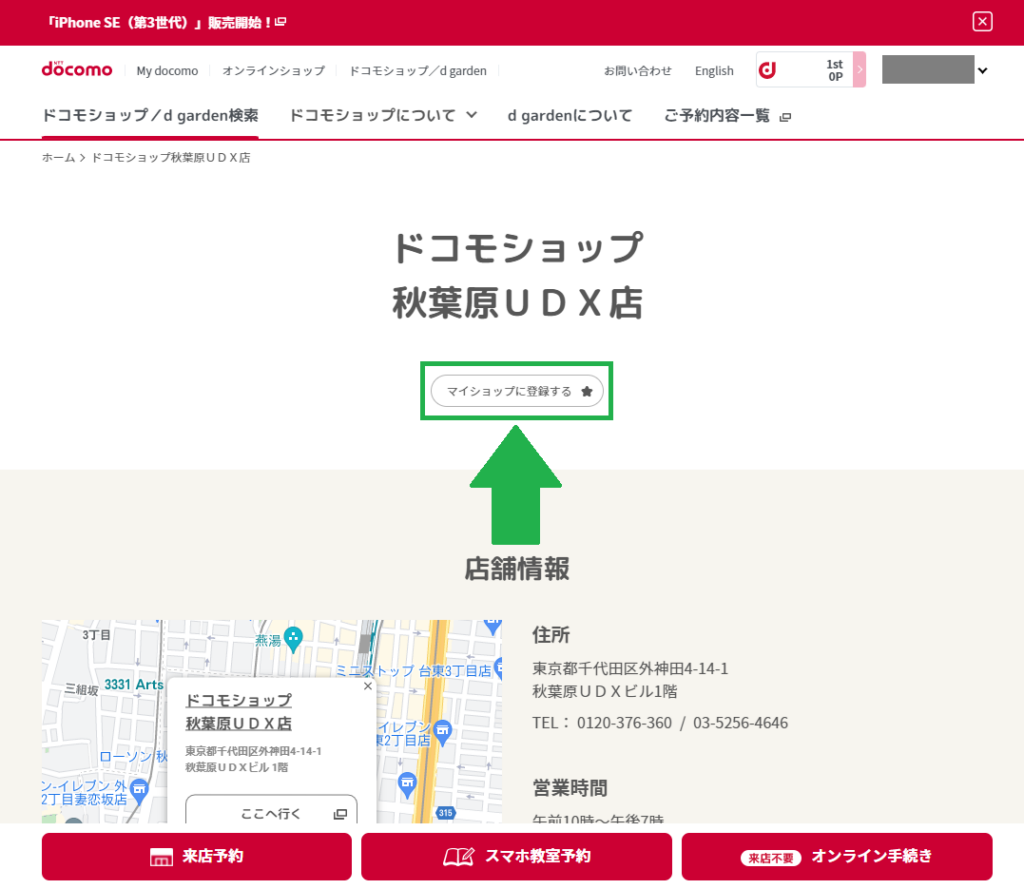Click オンライン手続き button
Image resolution: width=1024 pixels, height=889 pixels.
[x=837, y=856]
